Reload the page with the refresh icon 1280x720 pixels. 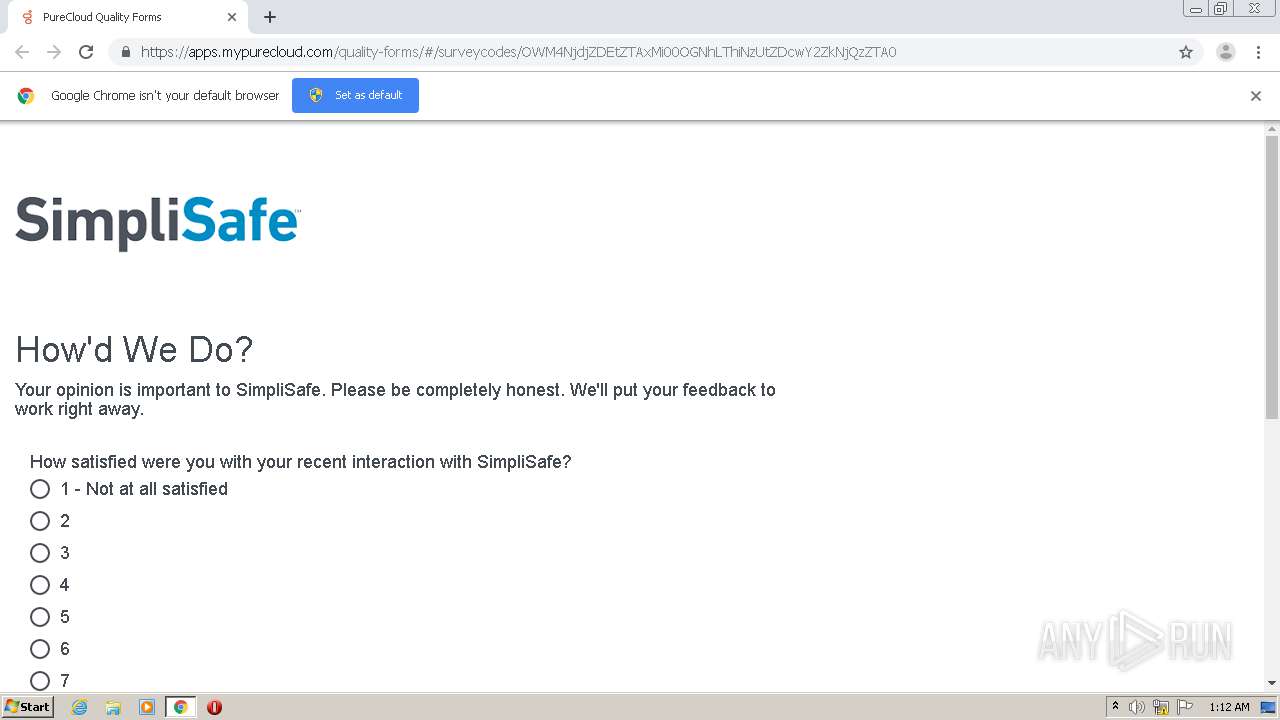point(86,52)
